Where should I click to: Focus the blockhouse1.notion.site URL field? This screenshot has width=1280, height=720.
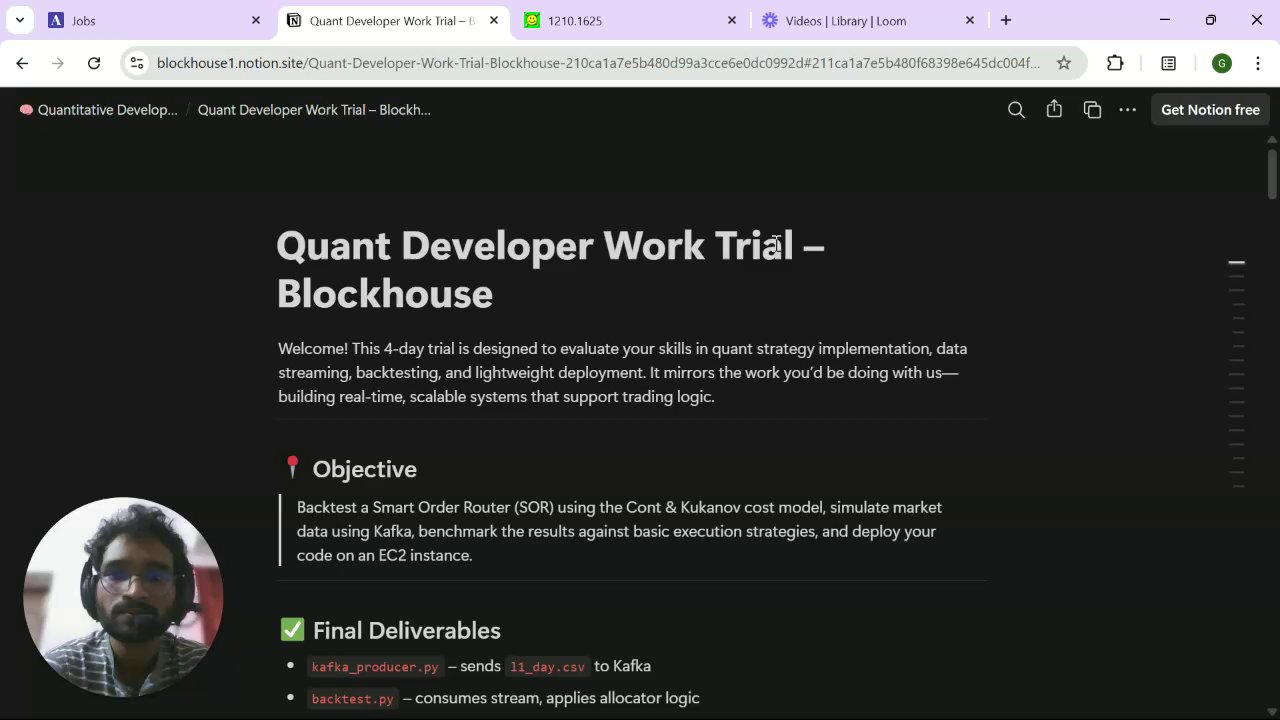coord(598,63)
